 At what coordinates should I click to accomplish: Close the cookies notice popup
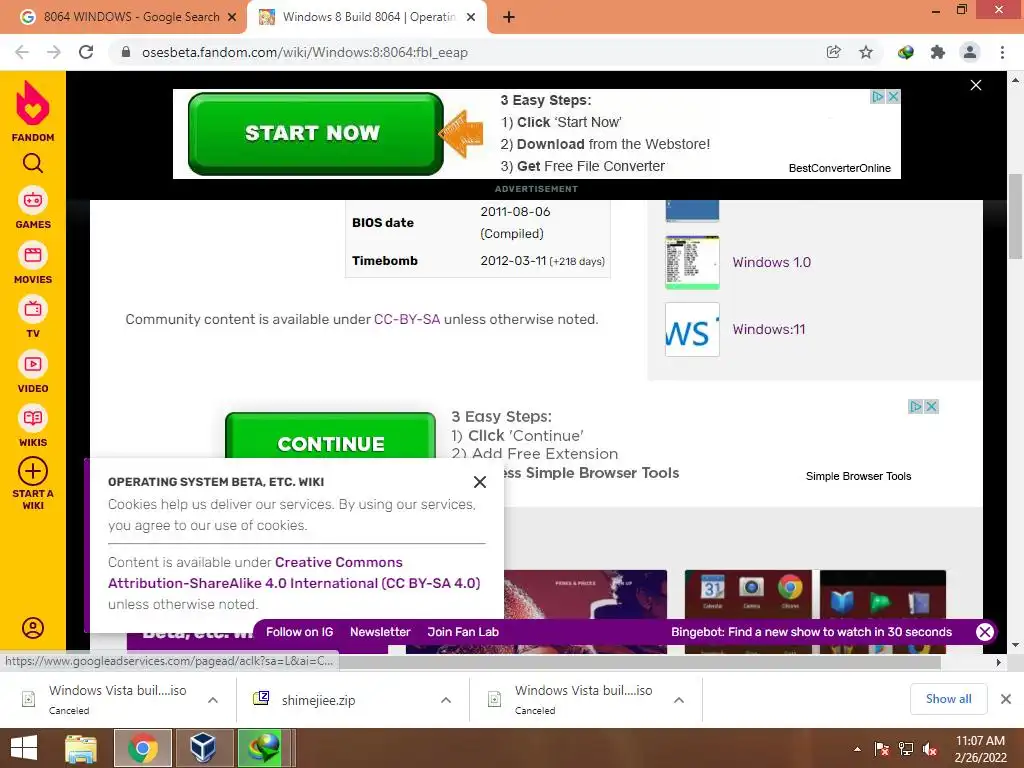pos(480,482)
